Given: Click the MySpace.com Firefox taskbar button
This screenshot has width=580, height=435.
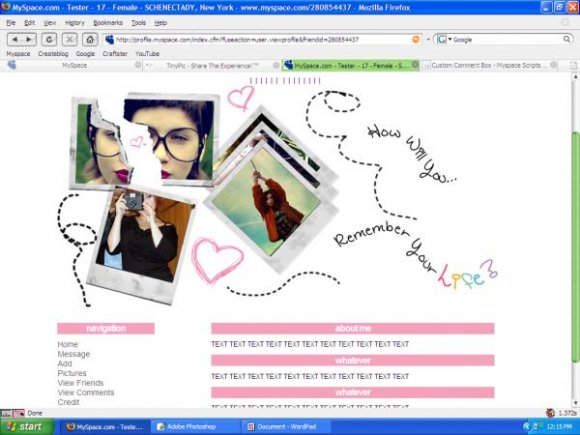Looking at the screenshot, I should [x=105, y=427].
